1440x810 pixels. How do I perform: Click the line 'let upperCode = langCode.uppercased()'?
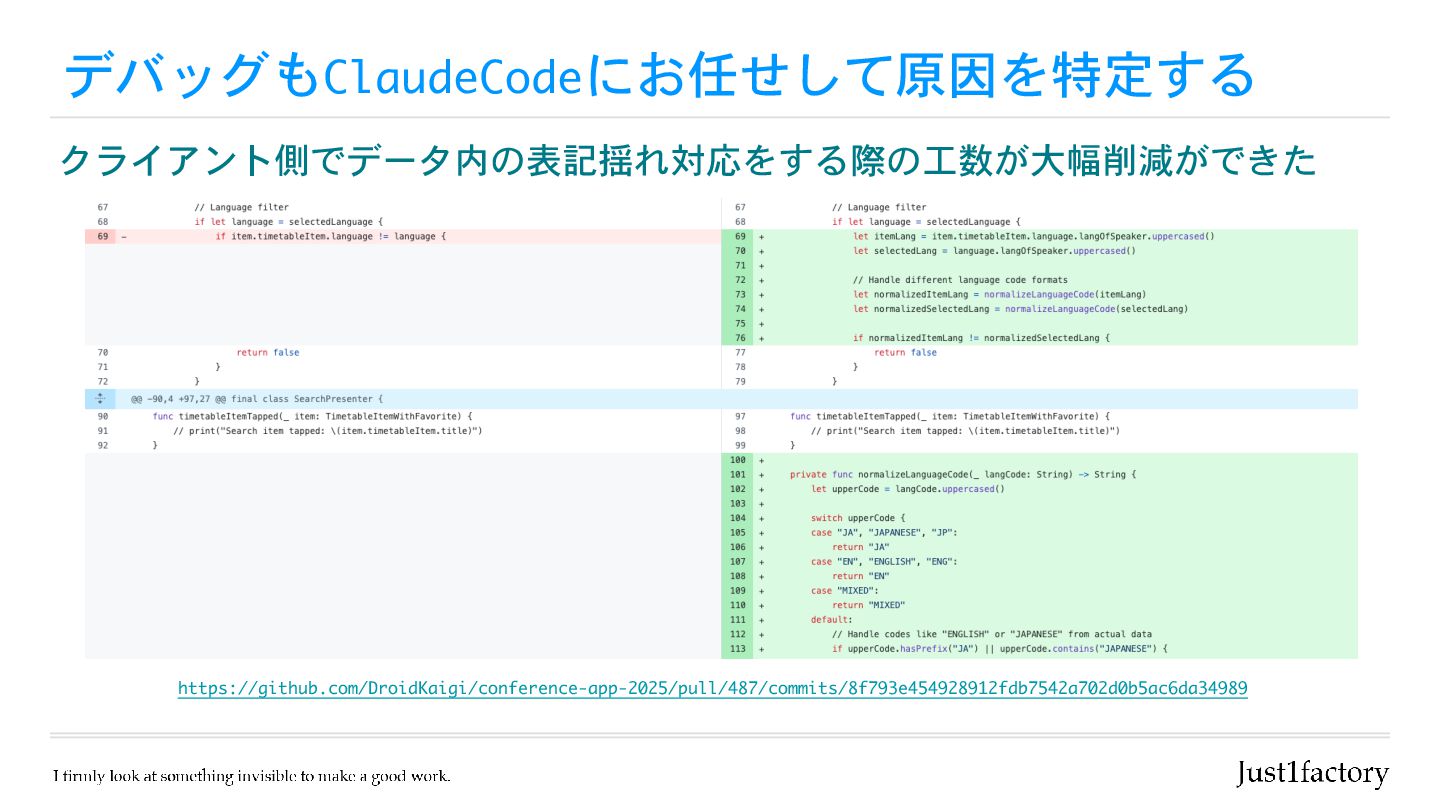907,489
